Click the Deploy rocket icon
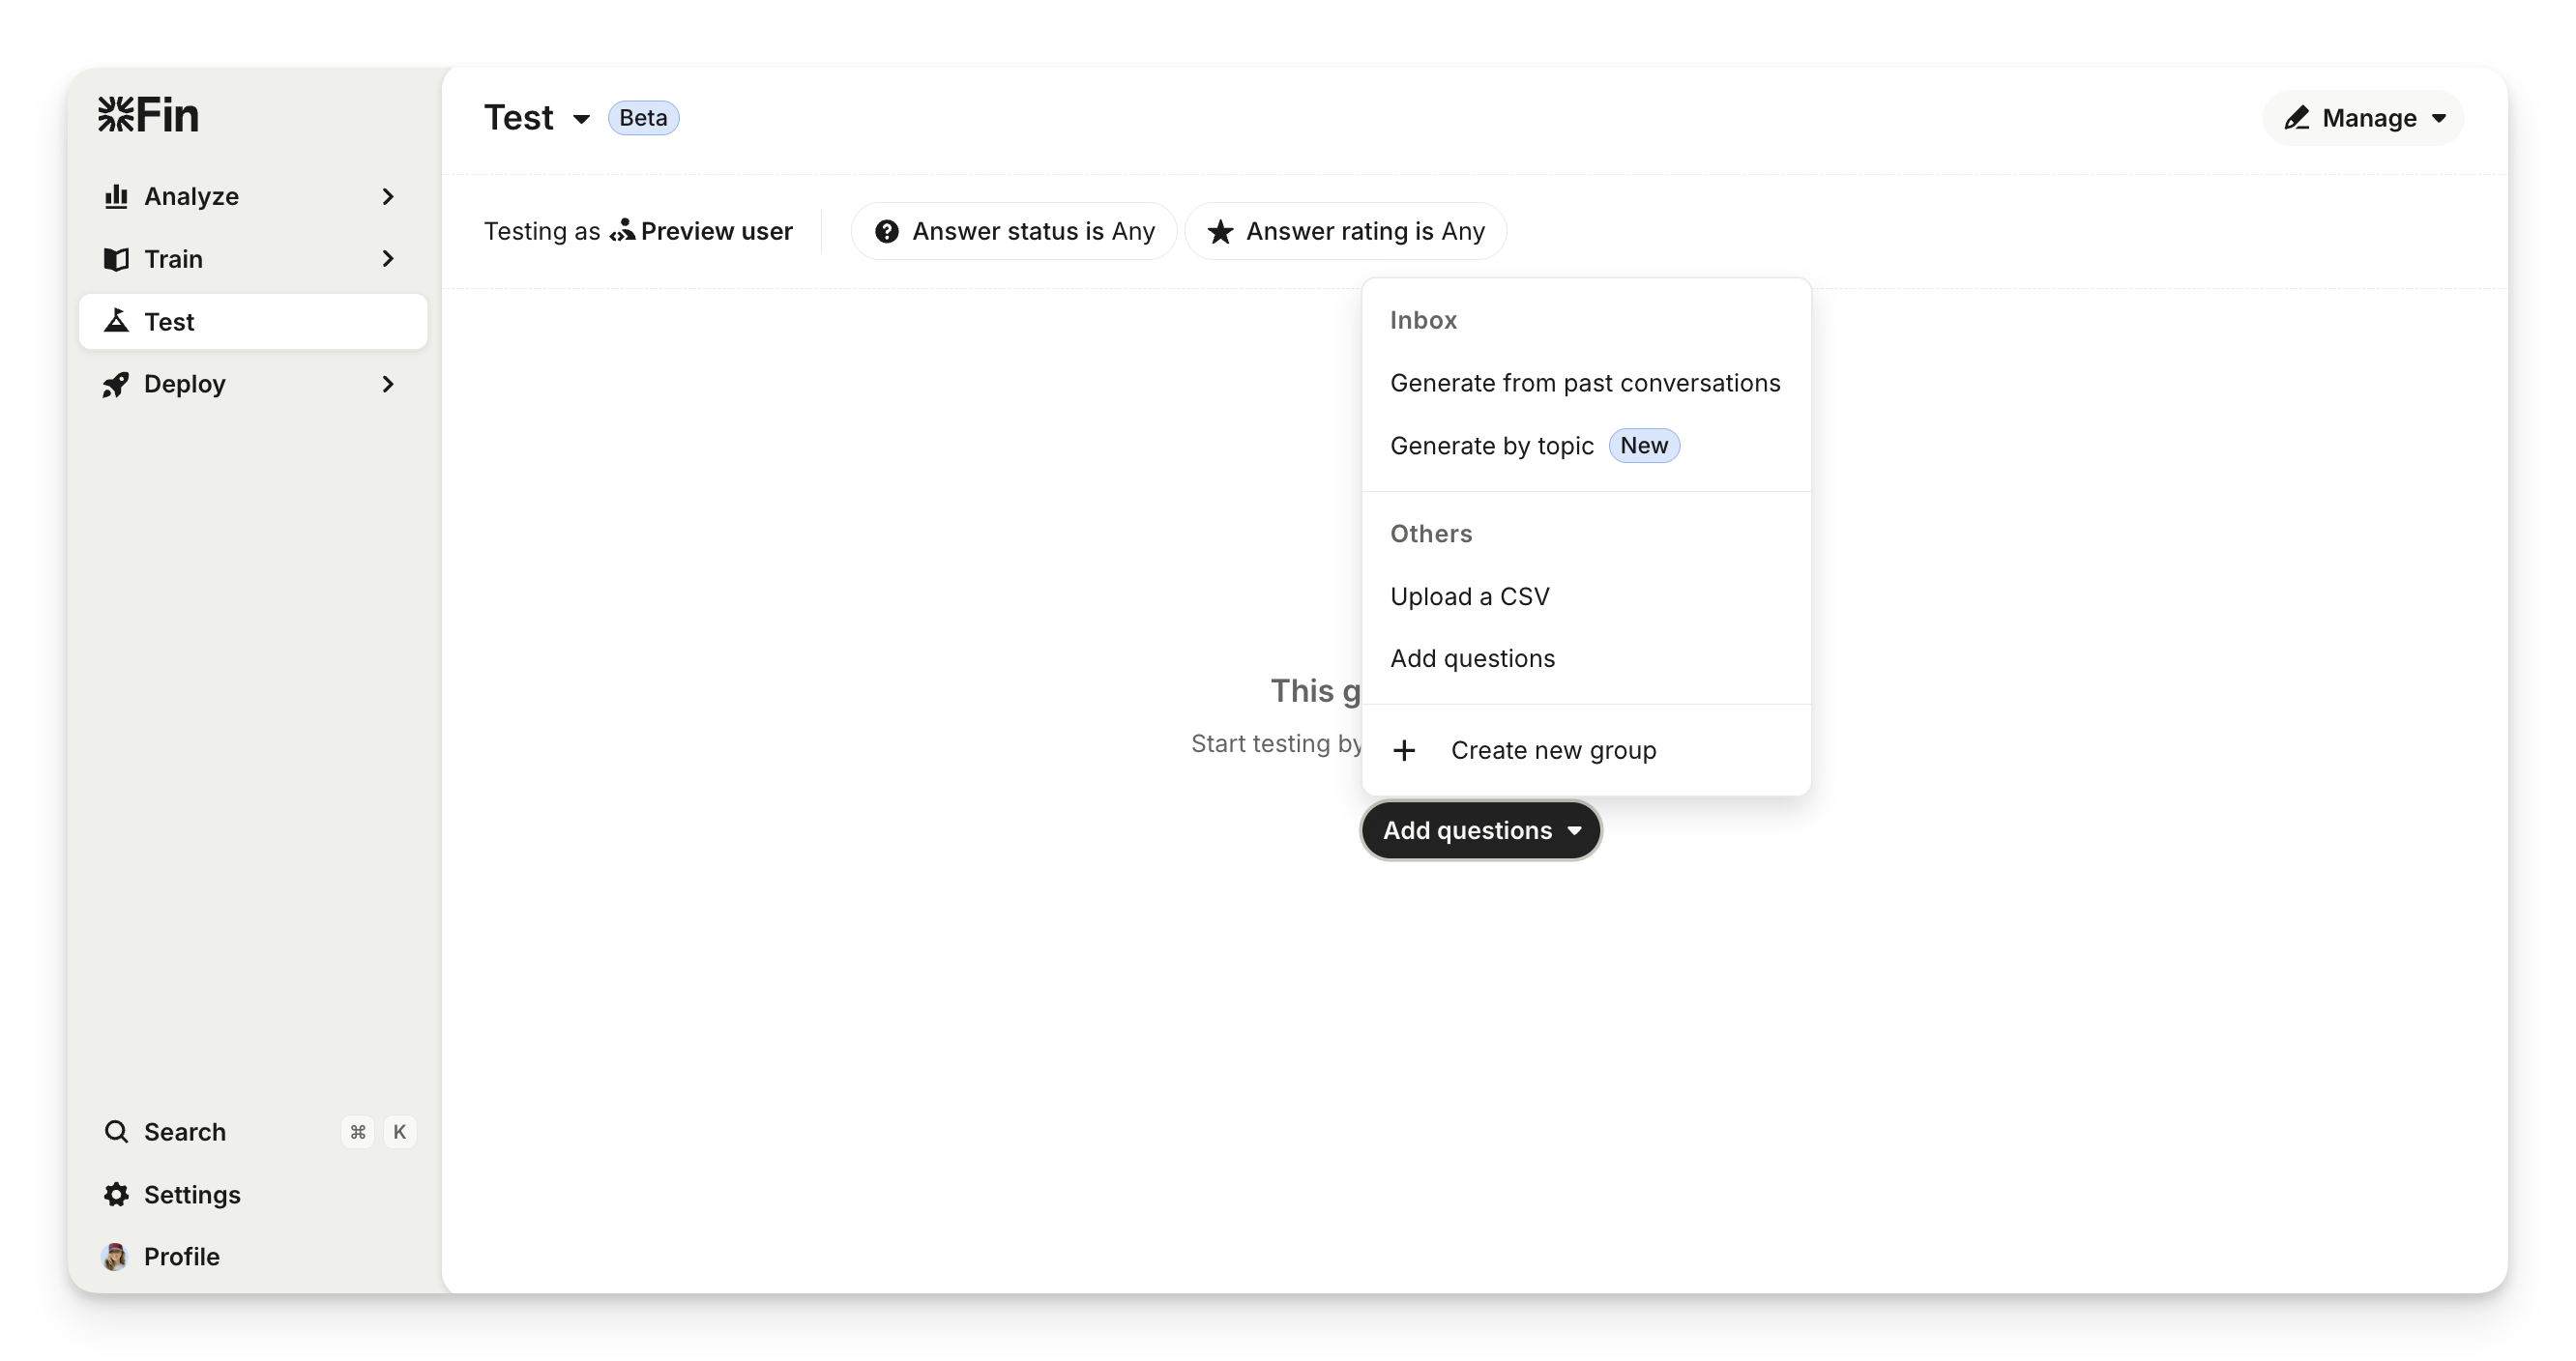This screenshot has width=2576, height=1361. click(x=116, y=384)
